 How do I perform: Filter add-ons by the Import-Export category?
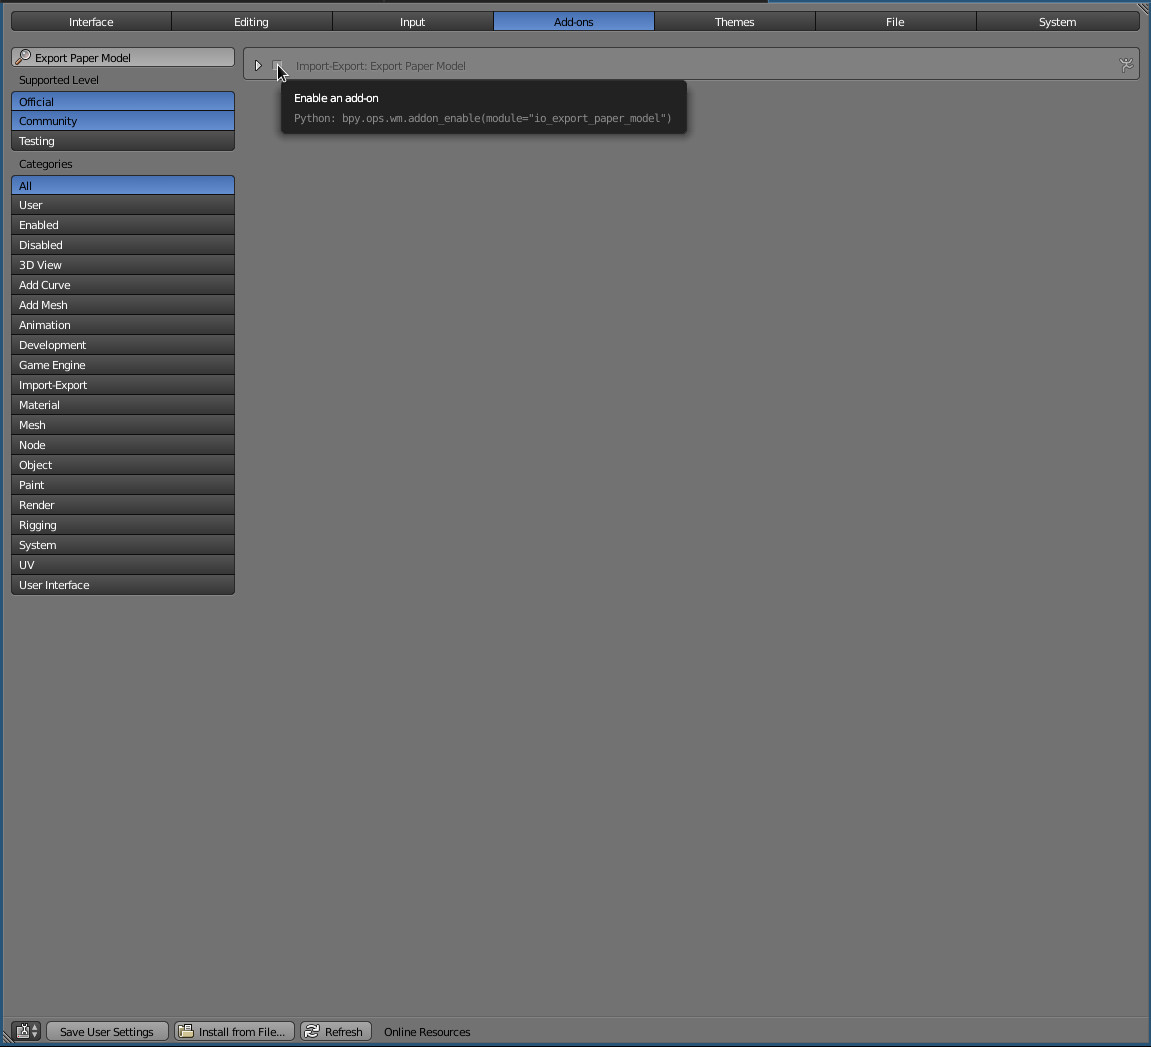[x=123, y=385]
